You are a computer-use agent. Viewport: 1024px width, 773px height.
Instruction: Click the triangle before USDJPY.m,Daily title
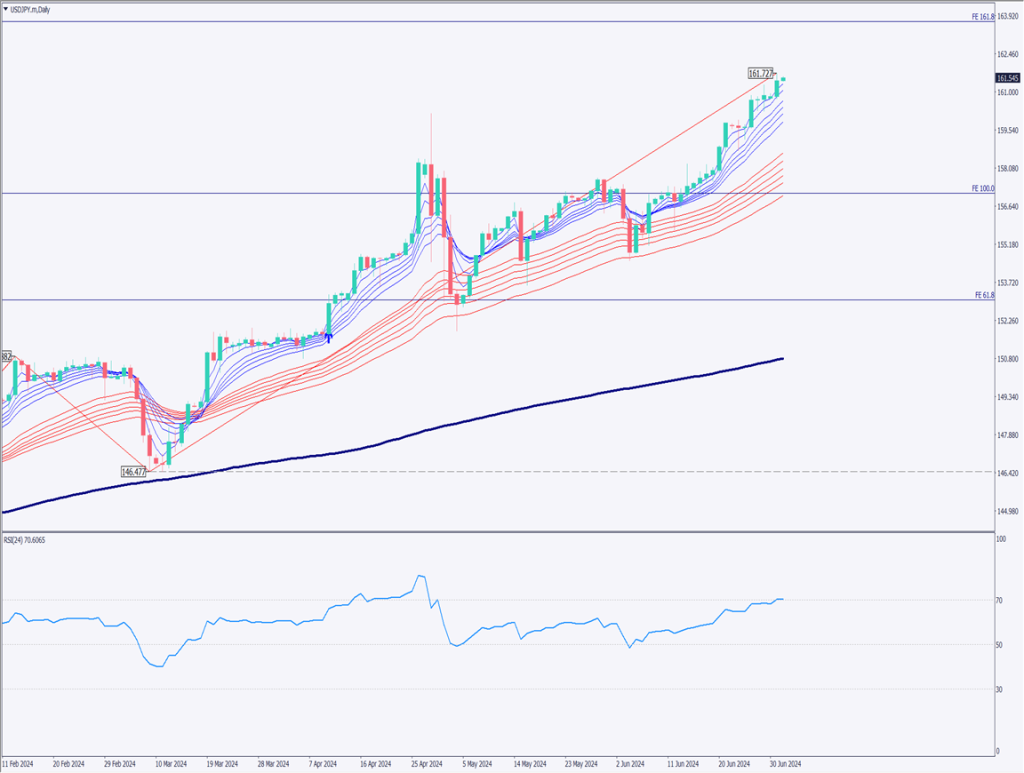click(7, 8)
